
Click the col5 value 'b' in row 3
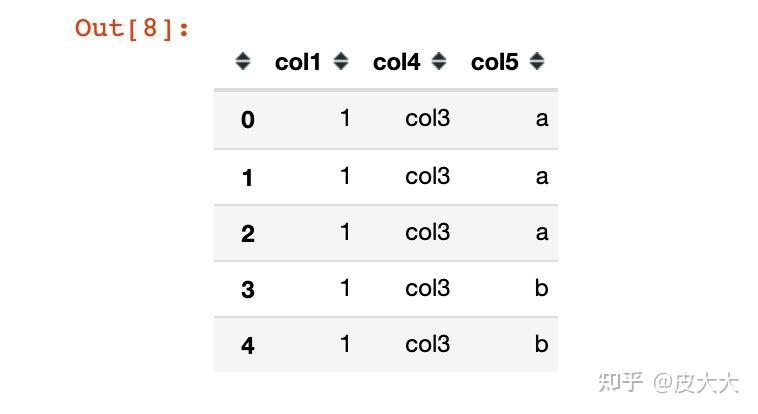tap(541, 288)
